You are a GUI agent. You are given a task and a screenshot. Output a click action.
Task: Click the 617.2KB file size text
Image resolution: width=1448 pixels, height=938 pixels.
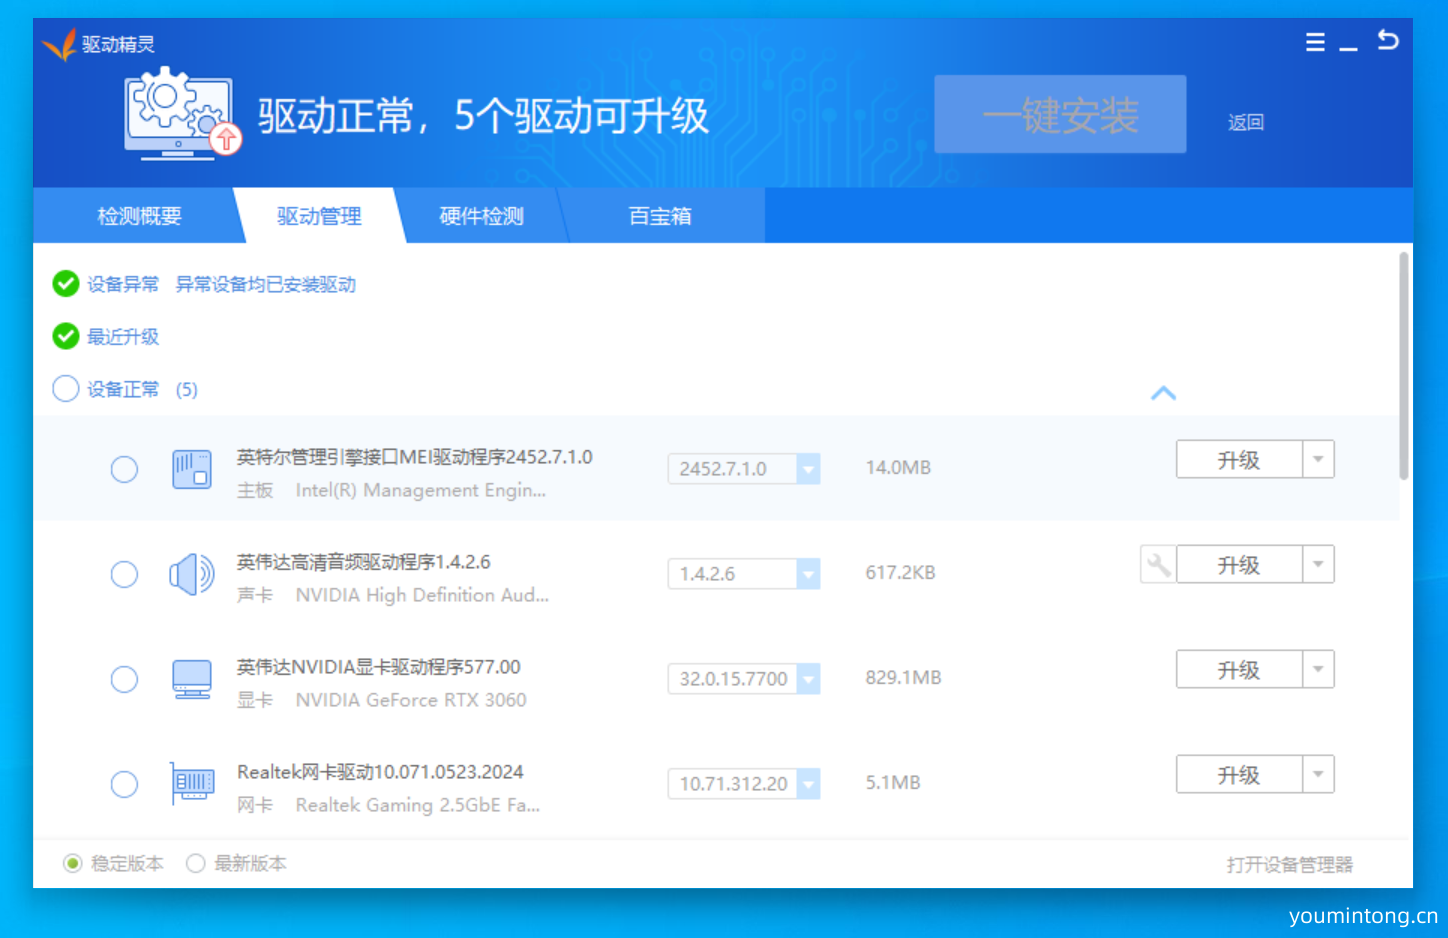pyautogui.click(x=900, y=572)
